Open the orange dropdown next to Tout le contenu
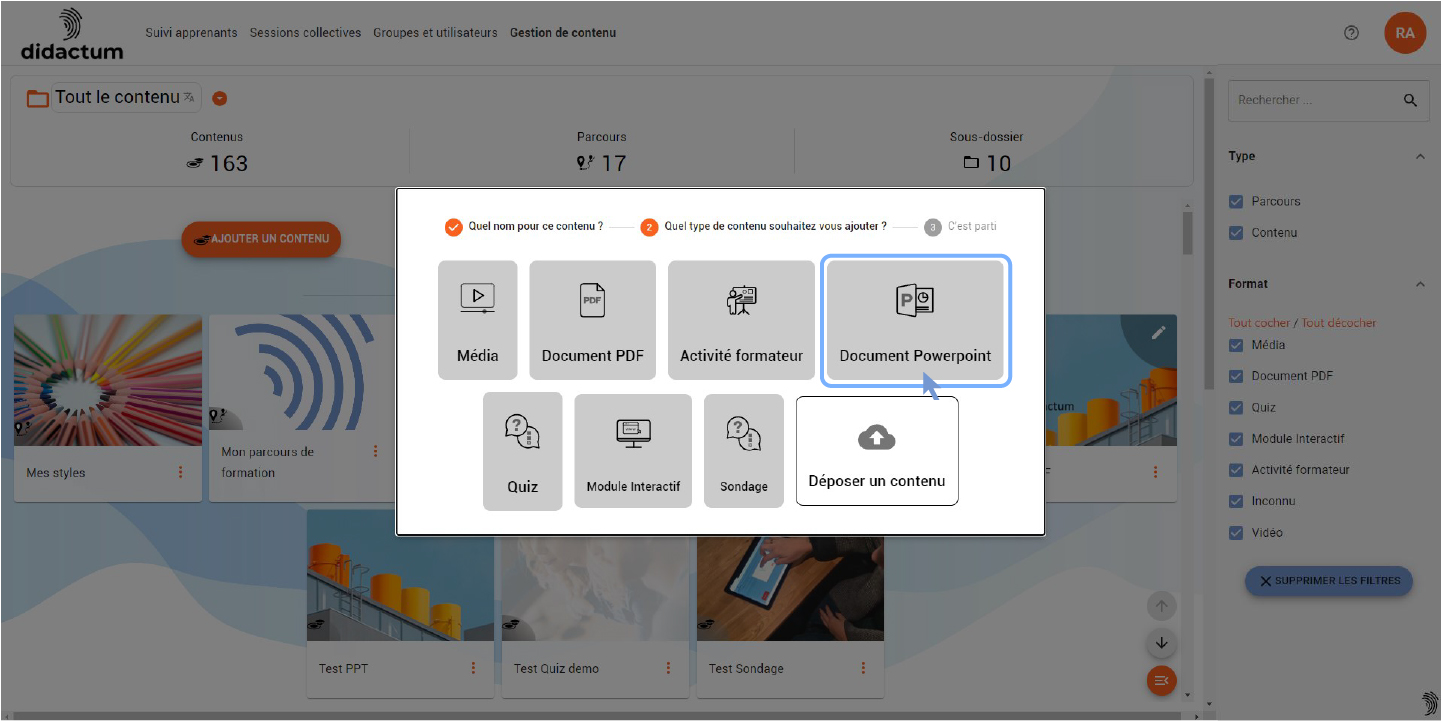The height and width of the screenshot is (721, 1442). pos(220,98)
